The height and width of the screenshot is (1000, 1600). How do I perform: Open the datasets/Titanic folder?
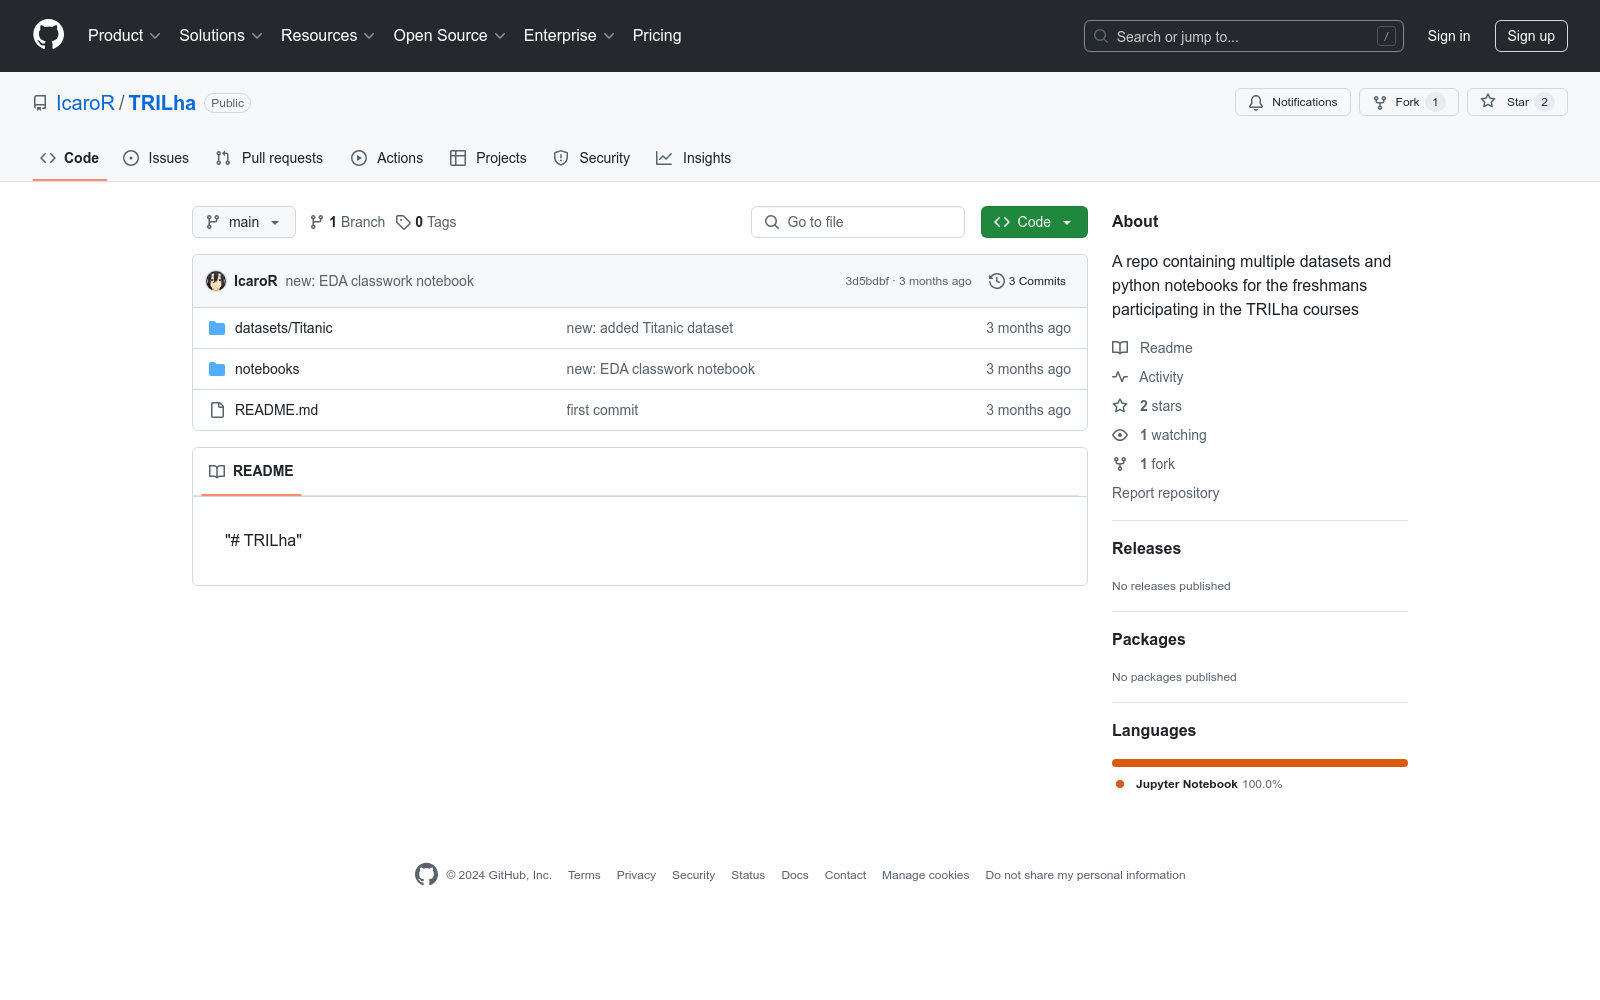284,328
